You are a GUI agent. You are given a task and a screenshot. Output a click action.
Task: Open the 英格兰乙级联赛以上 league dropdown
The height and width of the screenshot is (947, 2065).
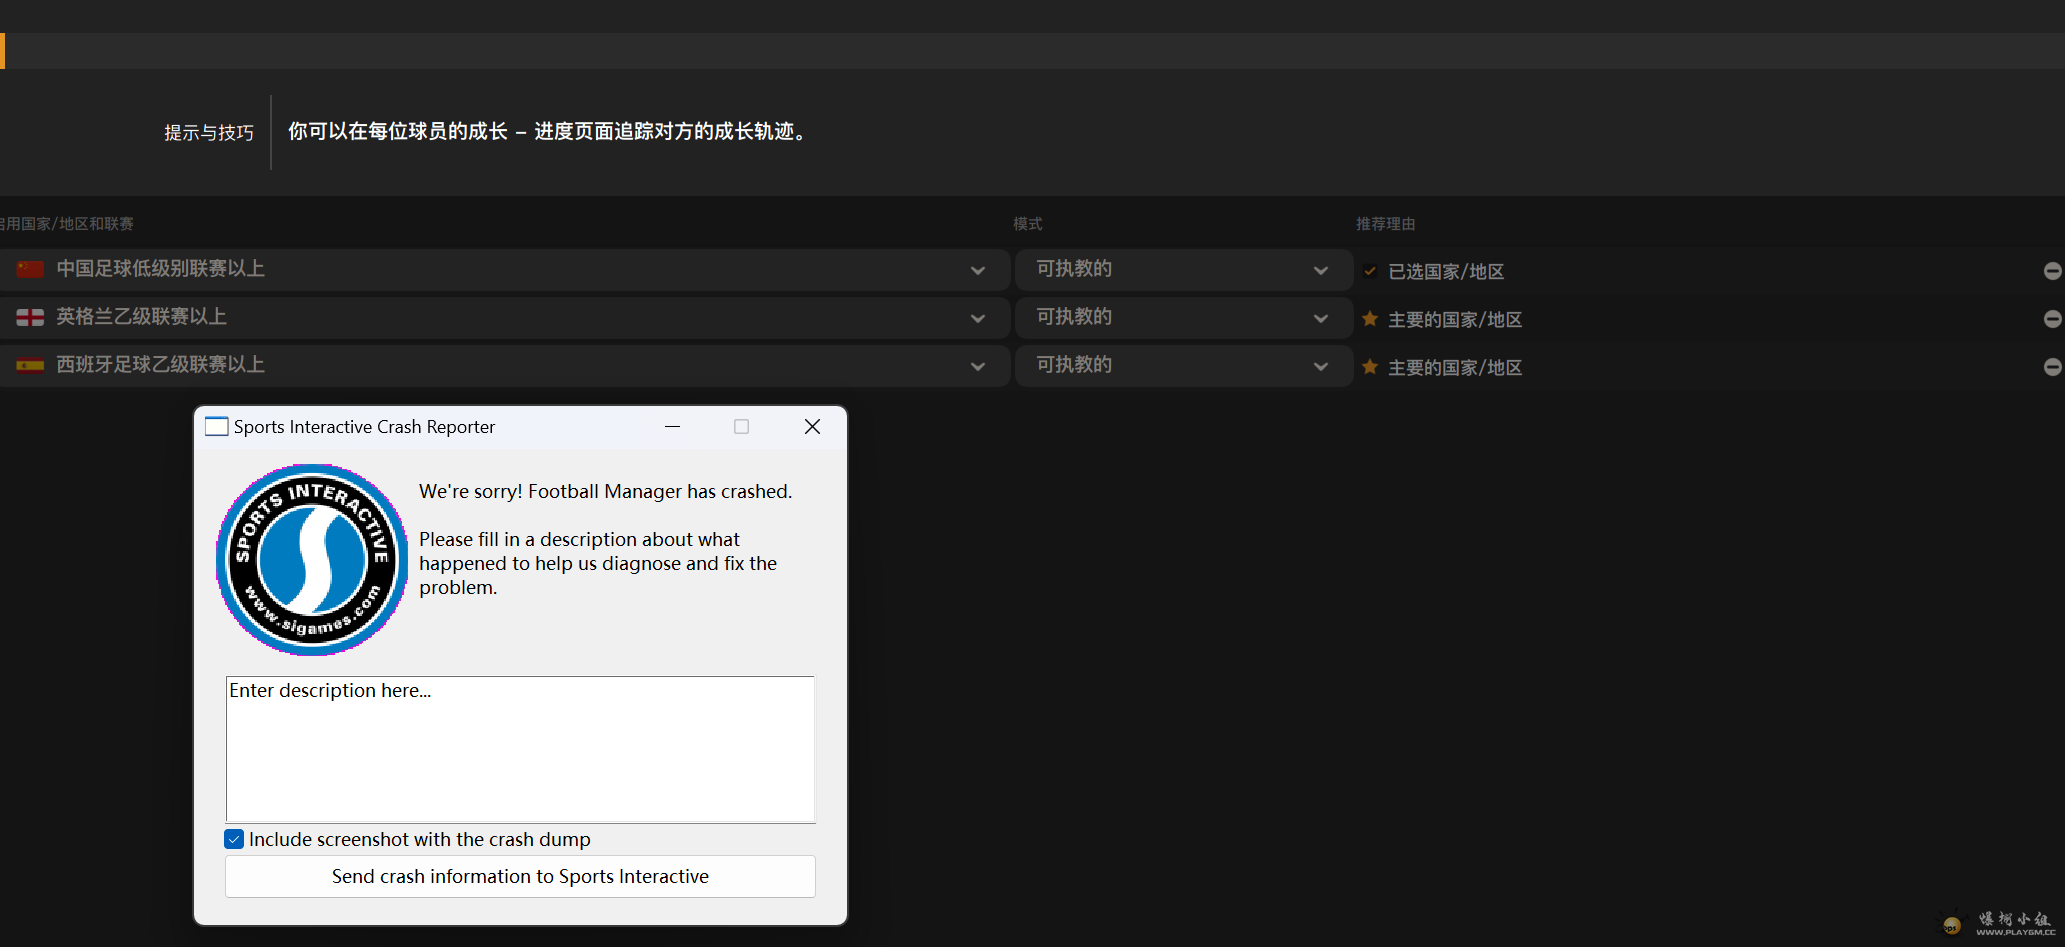[x=504, y=317]
